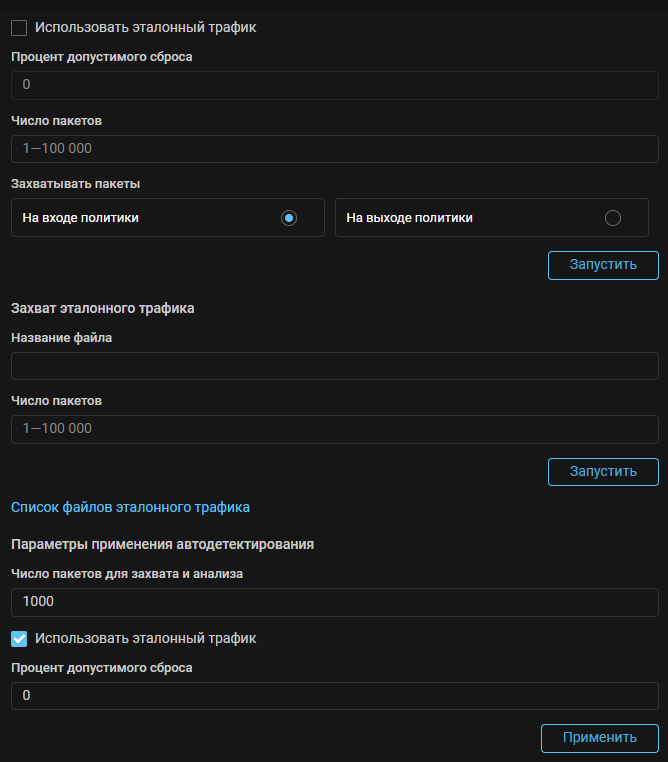668x762 pixels.
Task: Disable the checked 'Использовать эталонный трафик' checkbox
Action: pos(19,638)
